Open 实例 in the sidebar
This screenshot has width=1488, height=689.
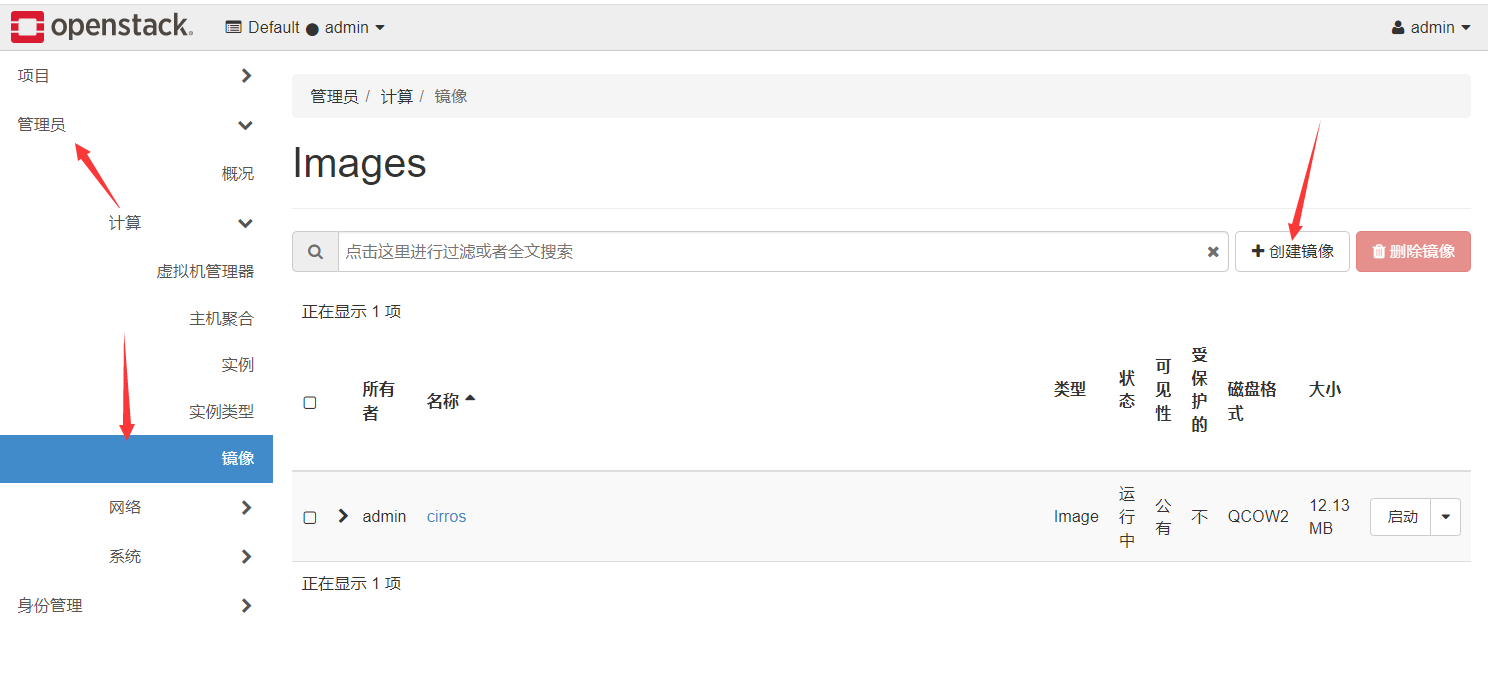tap(238, 365)
